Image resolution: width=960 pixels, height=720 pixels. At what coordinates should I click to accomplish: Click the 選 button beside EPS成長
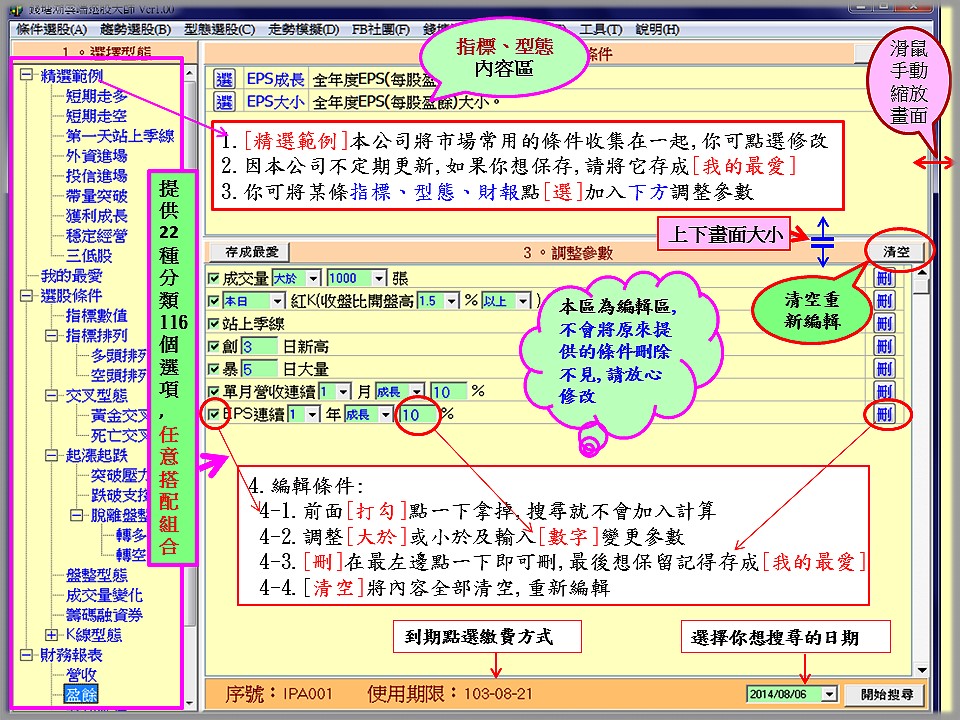click(x=224, y=80)
